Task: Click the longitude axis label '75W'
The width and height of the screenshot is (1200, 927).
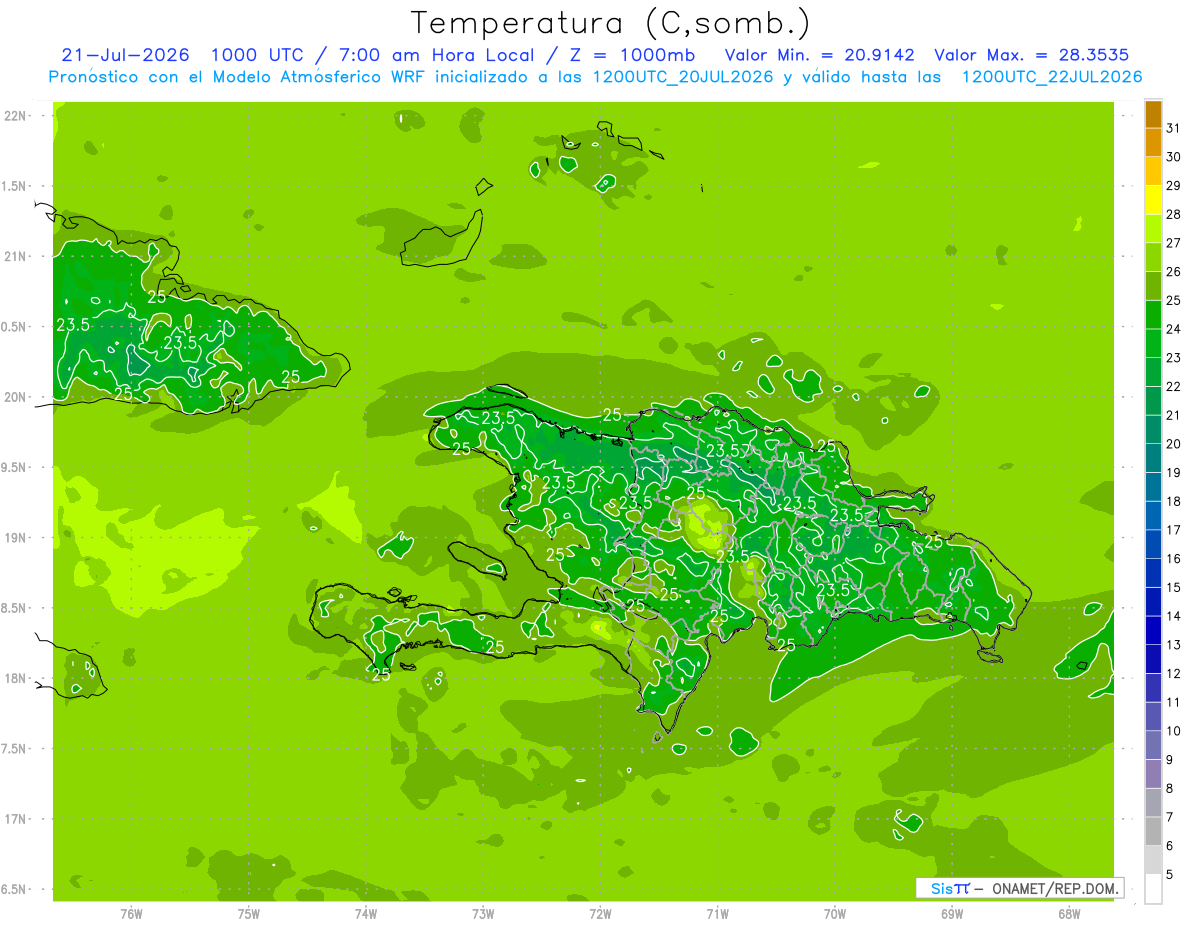Action: point(249,913)
